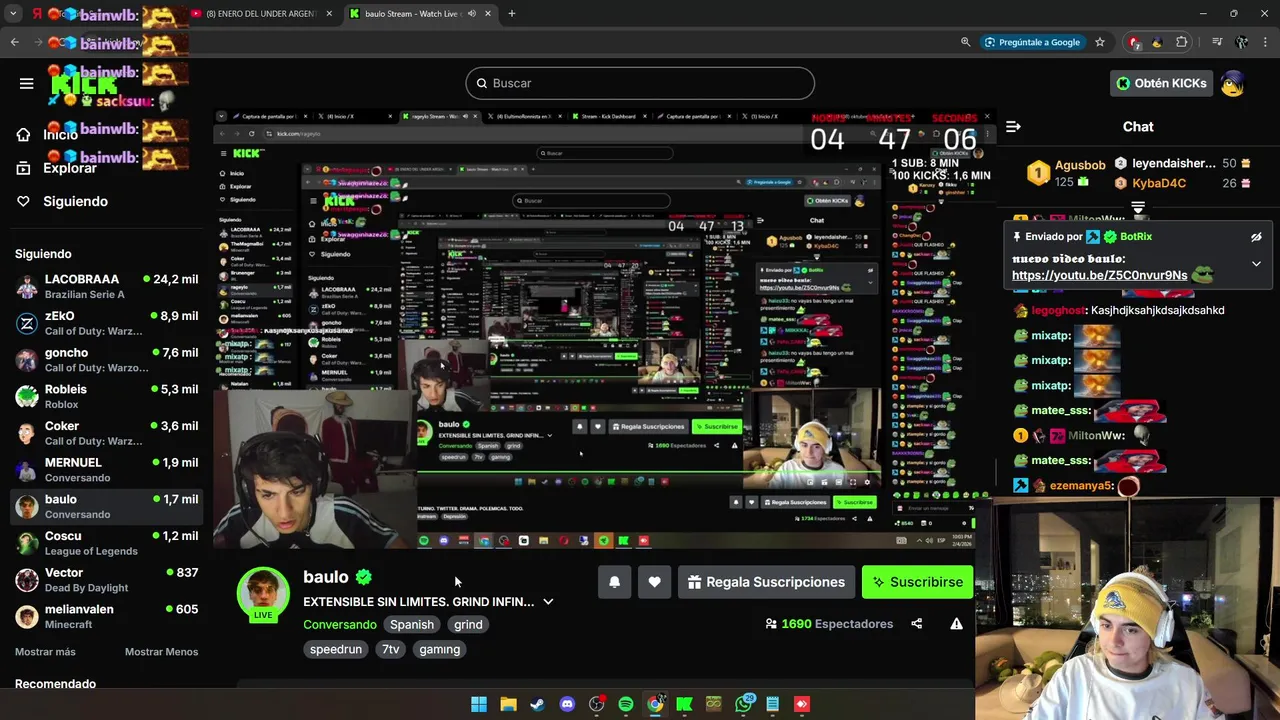Open the tab search dropdown arrow
The image size is (1280, 720).
[14, 14]
